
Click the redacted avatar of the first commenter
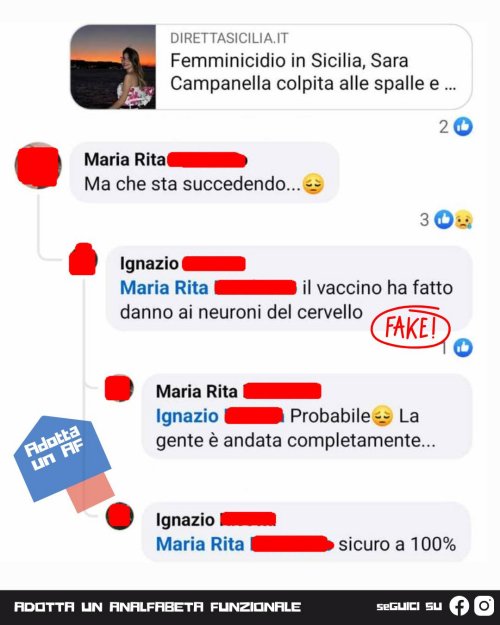(x=38, y=165)
